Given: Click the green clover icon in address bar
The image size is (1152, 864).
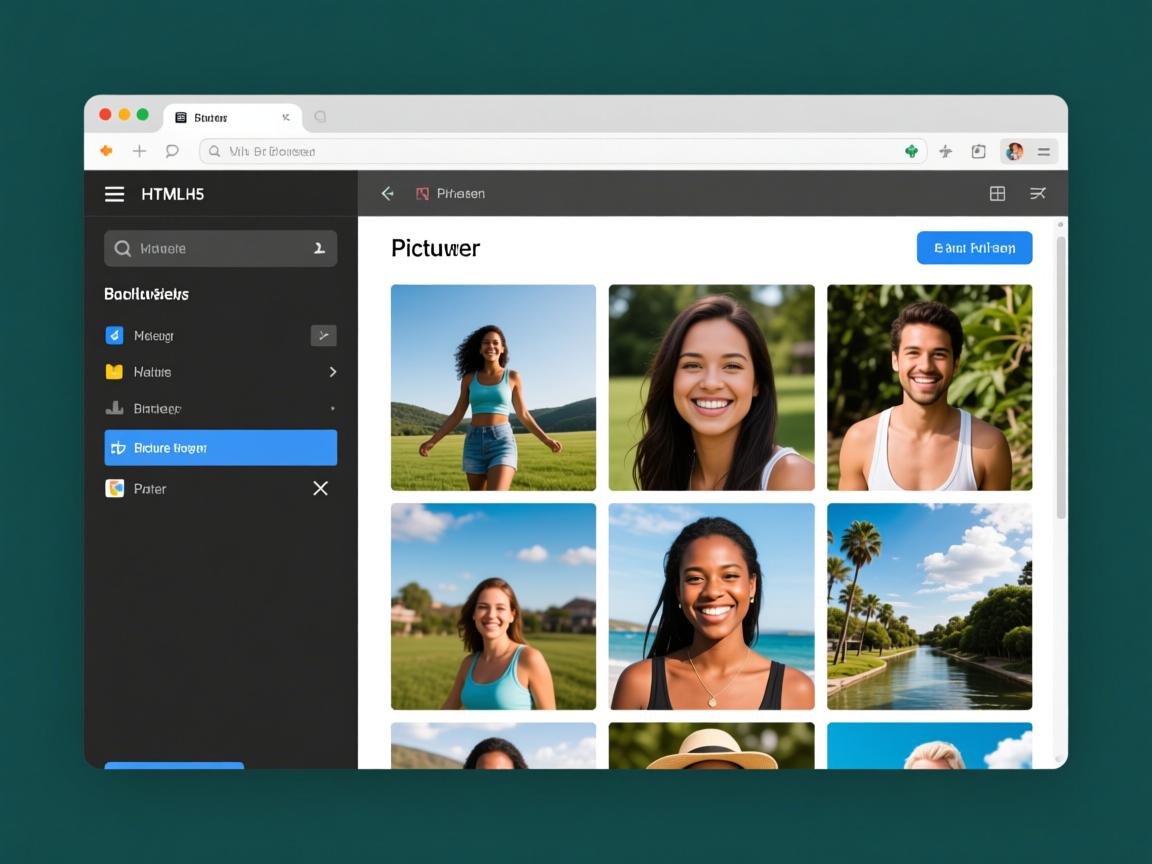Looking at the screenshot, I should pyautogui.click(x=911, y=151).
